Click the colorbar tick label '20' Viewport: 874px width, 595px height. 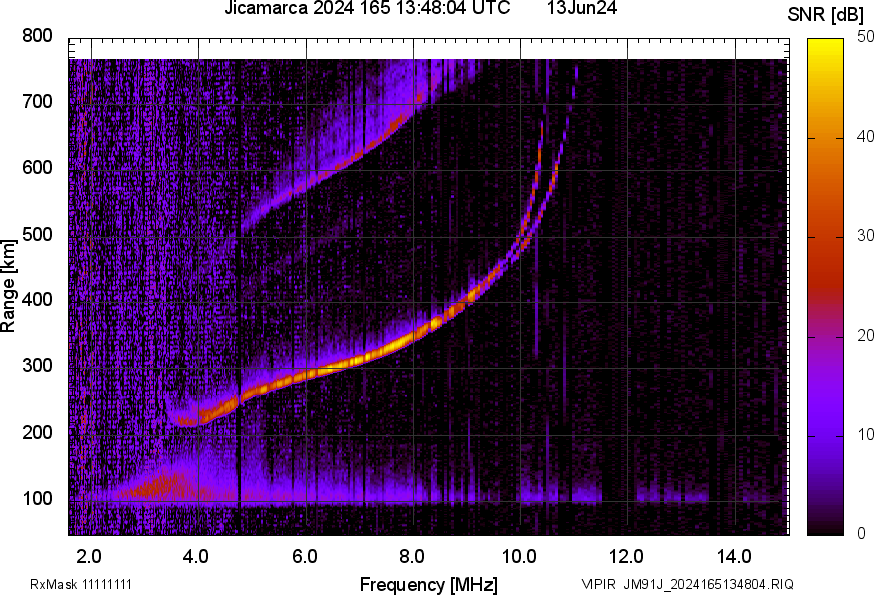865,335
